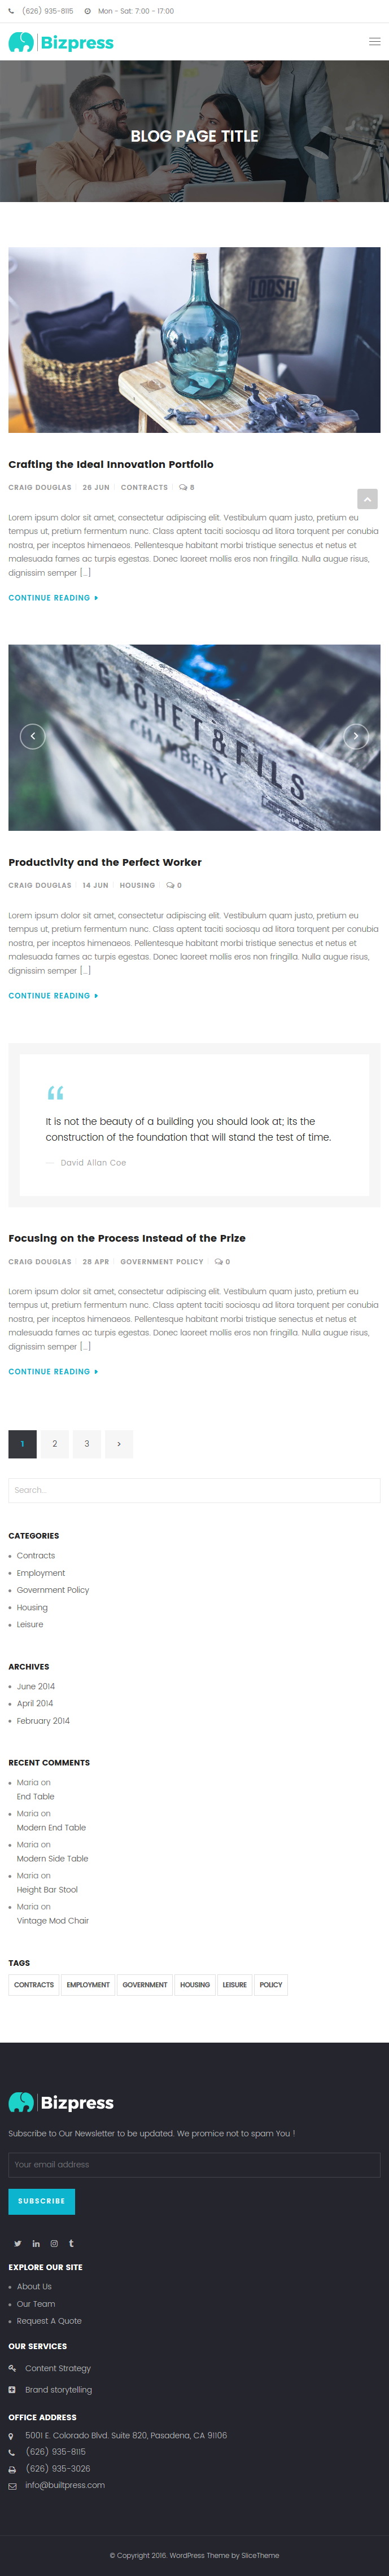The height and width of the screenshot is (2576, 389).
Task: Go to previous slide in image slider
Action: tap(33, 736)
